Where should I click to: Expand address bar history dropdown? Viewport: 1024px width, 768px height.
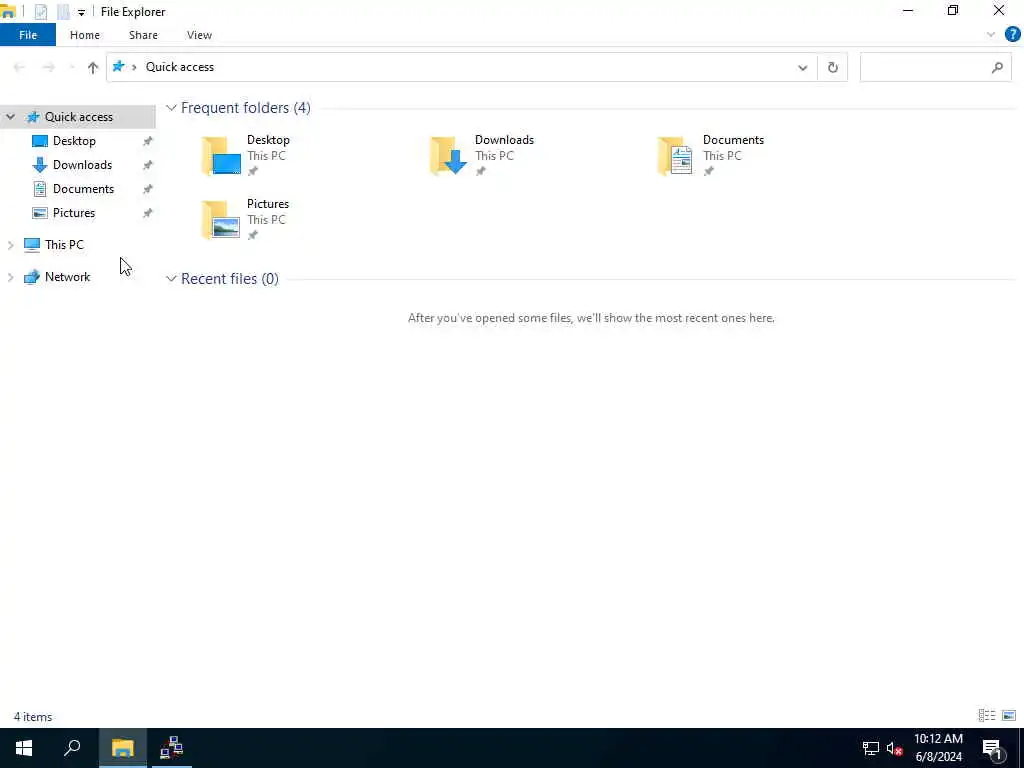[803, 67]
